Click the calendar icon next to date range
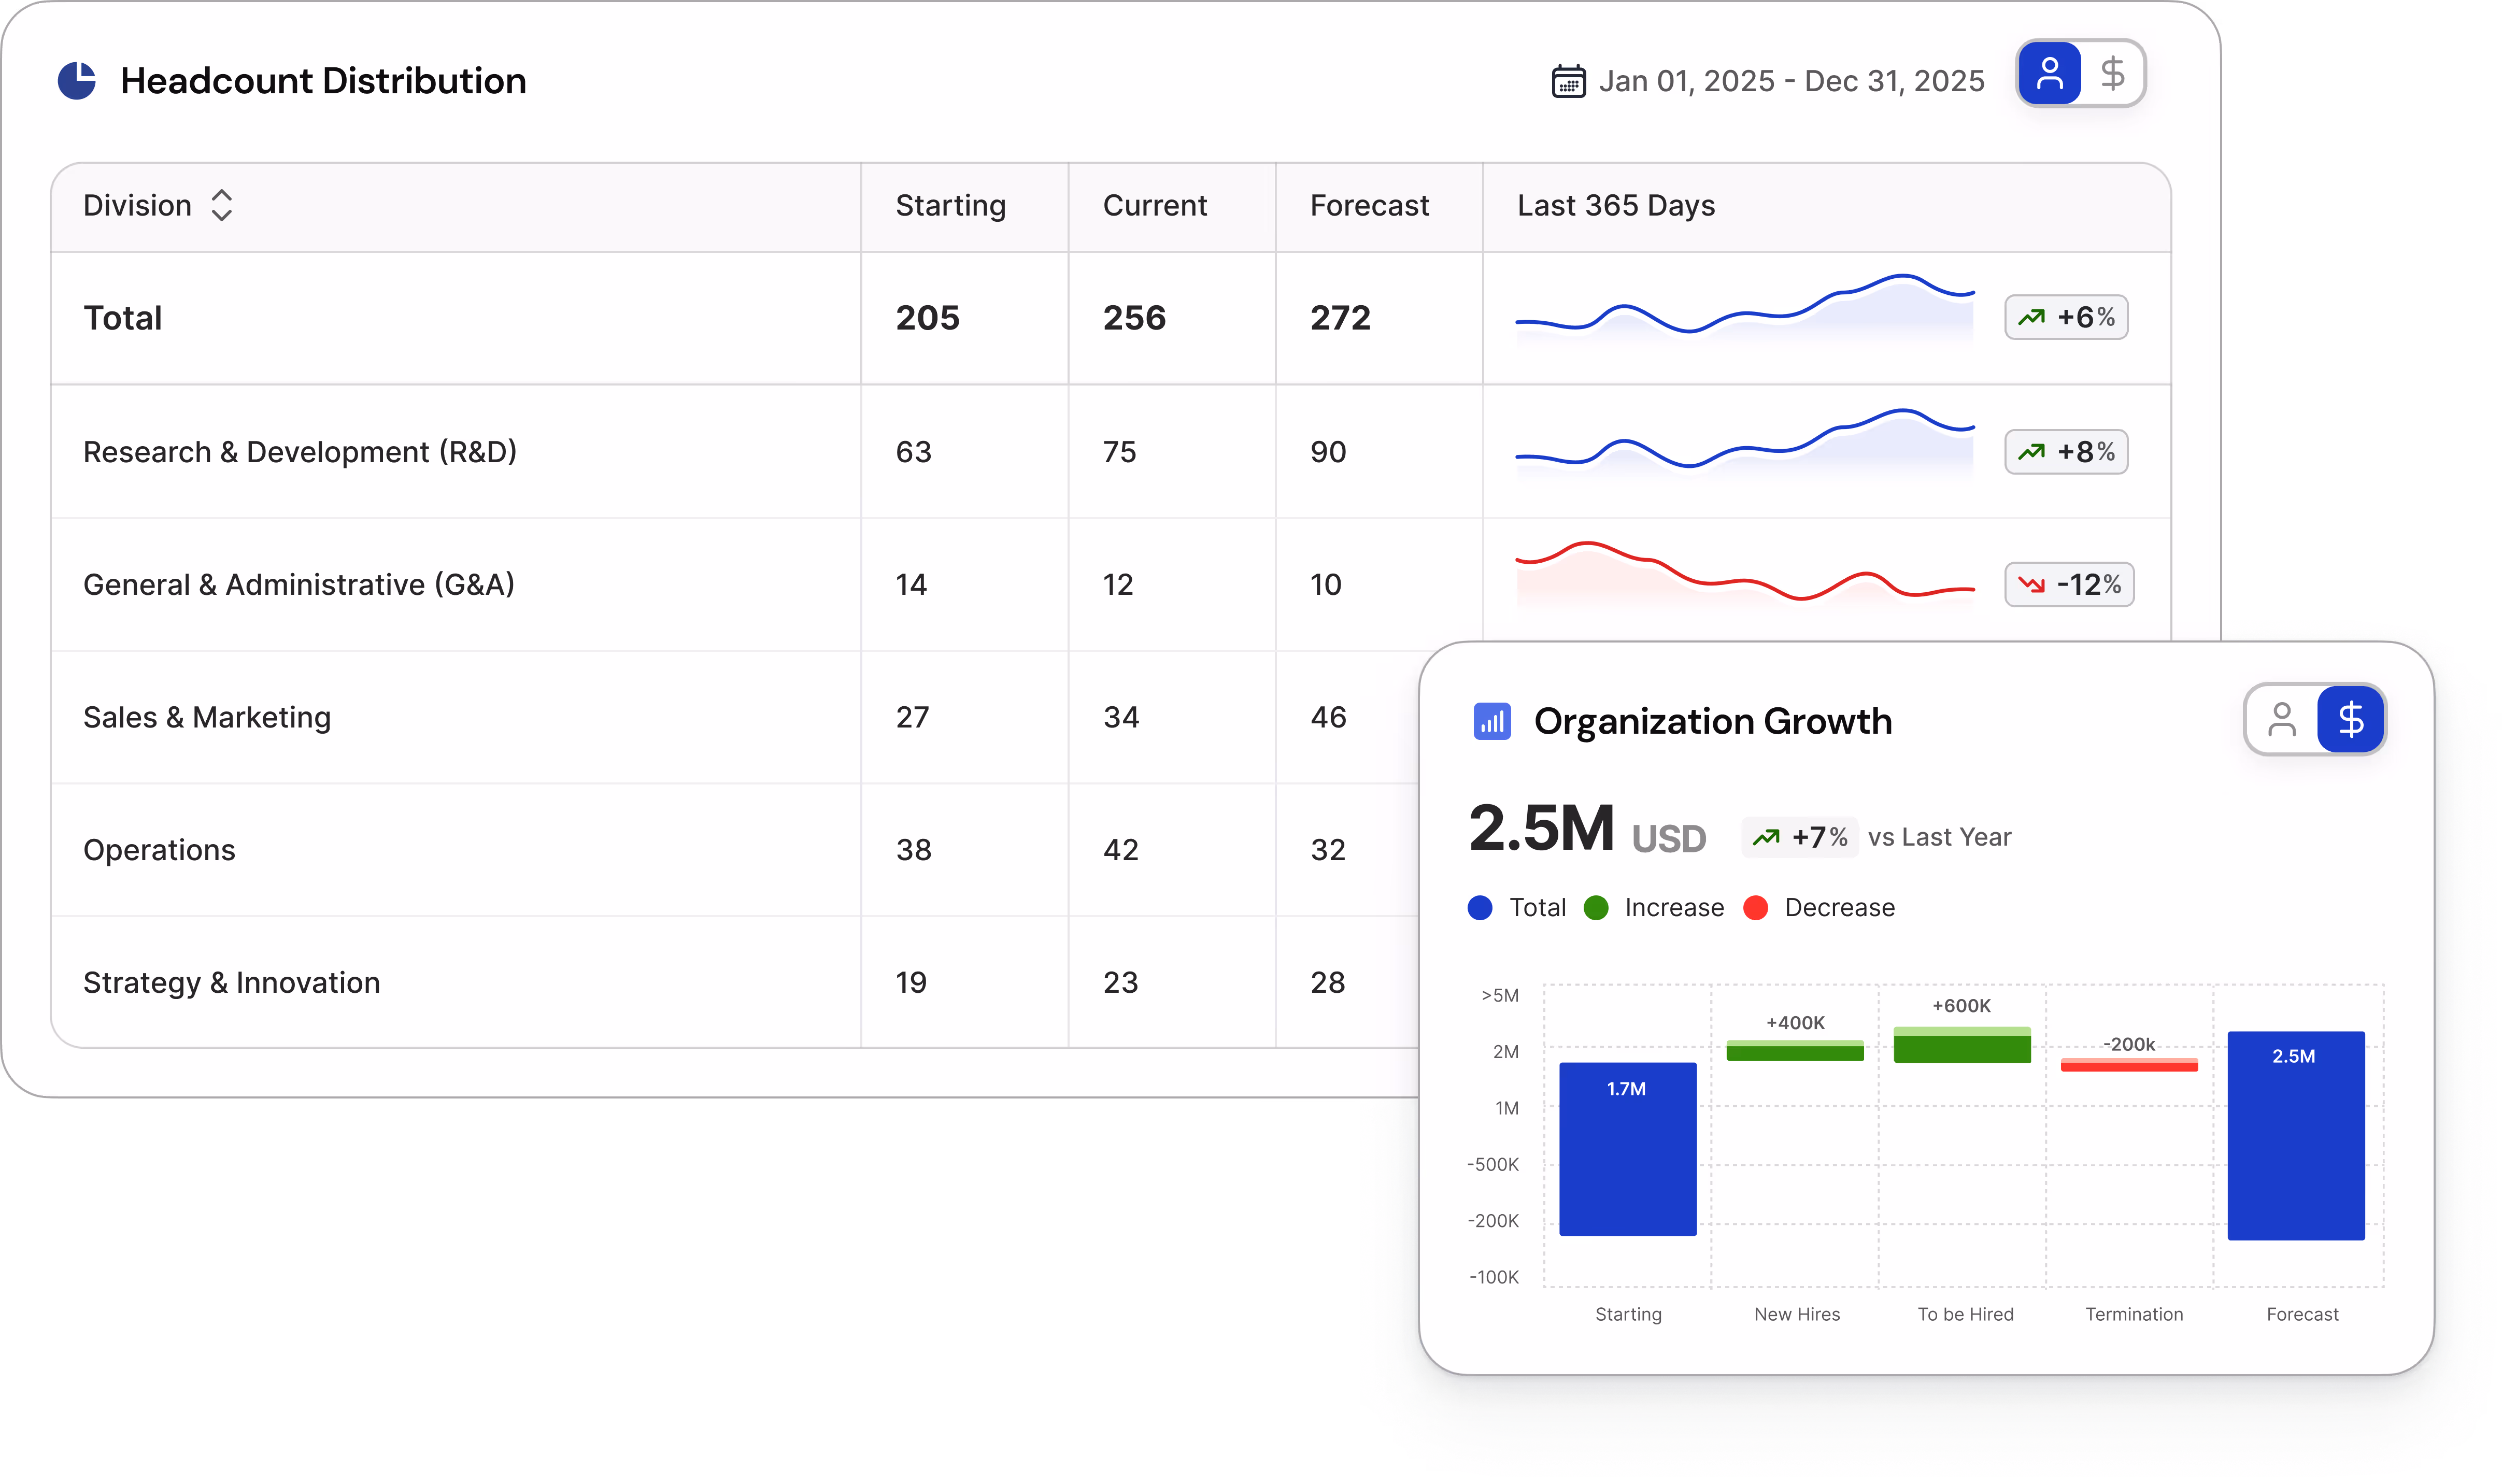The height and width of the screenshot is (1484, 2502). (1568, 81)
